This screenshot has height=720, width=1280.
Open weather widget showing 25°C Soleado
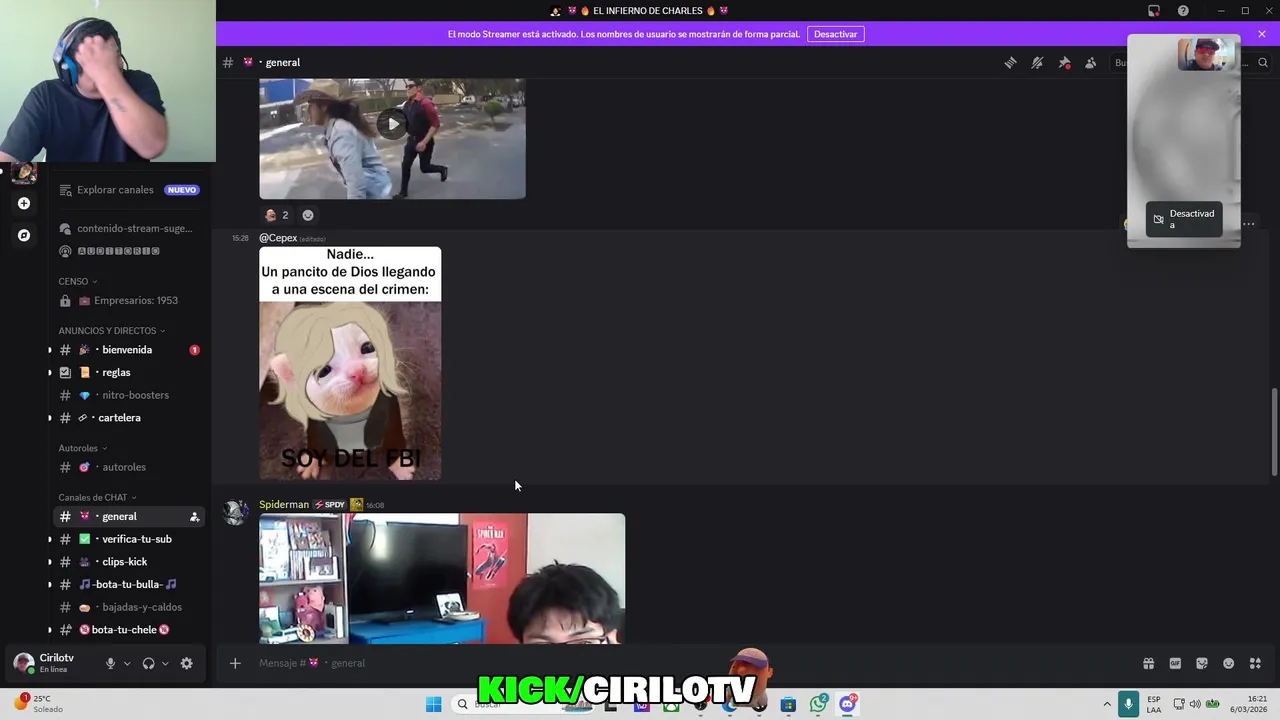(38, 703)
